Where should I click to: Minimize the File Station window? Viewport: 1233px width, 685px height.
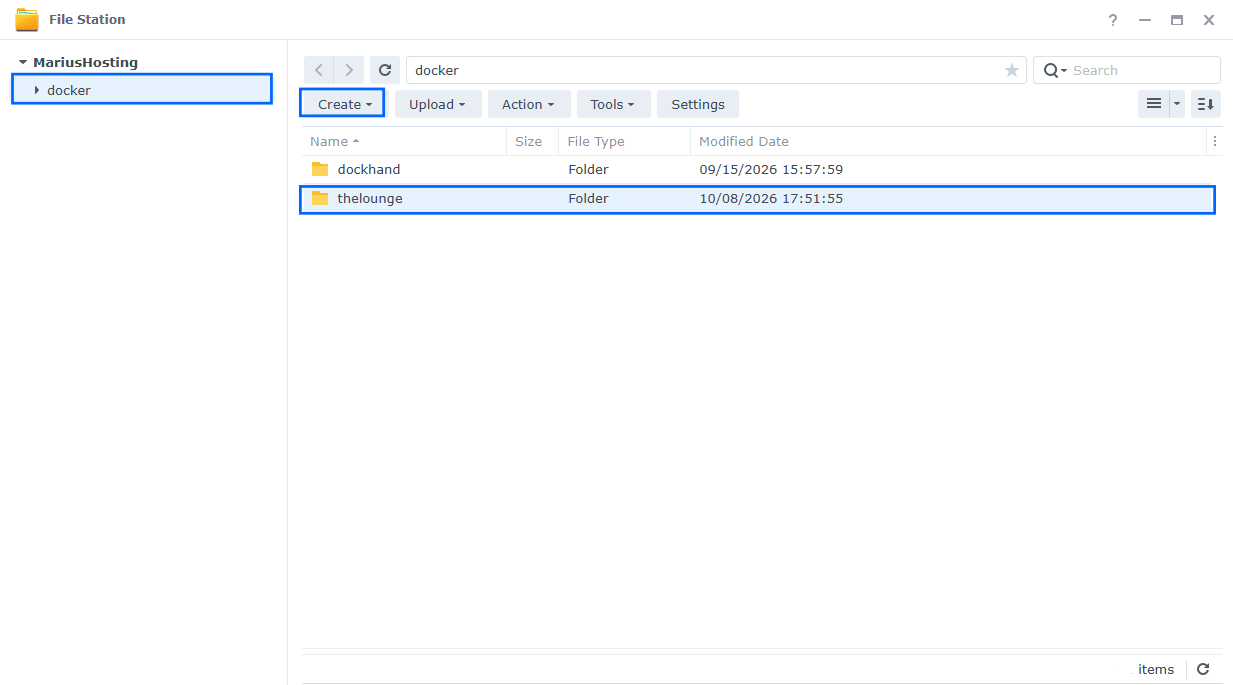click(1145, 20)
